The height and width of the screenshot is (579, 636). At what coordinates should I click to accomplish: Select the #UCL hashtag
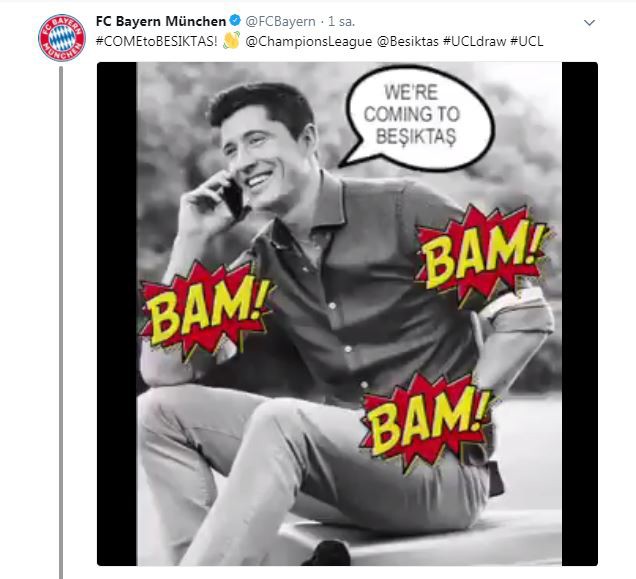527,41
